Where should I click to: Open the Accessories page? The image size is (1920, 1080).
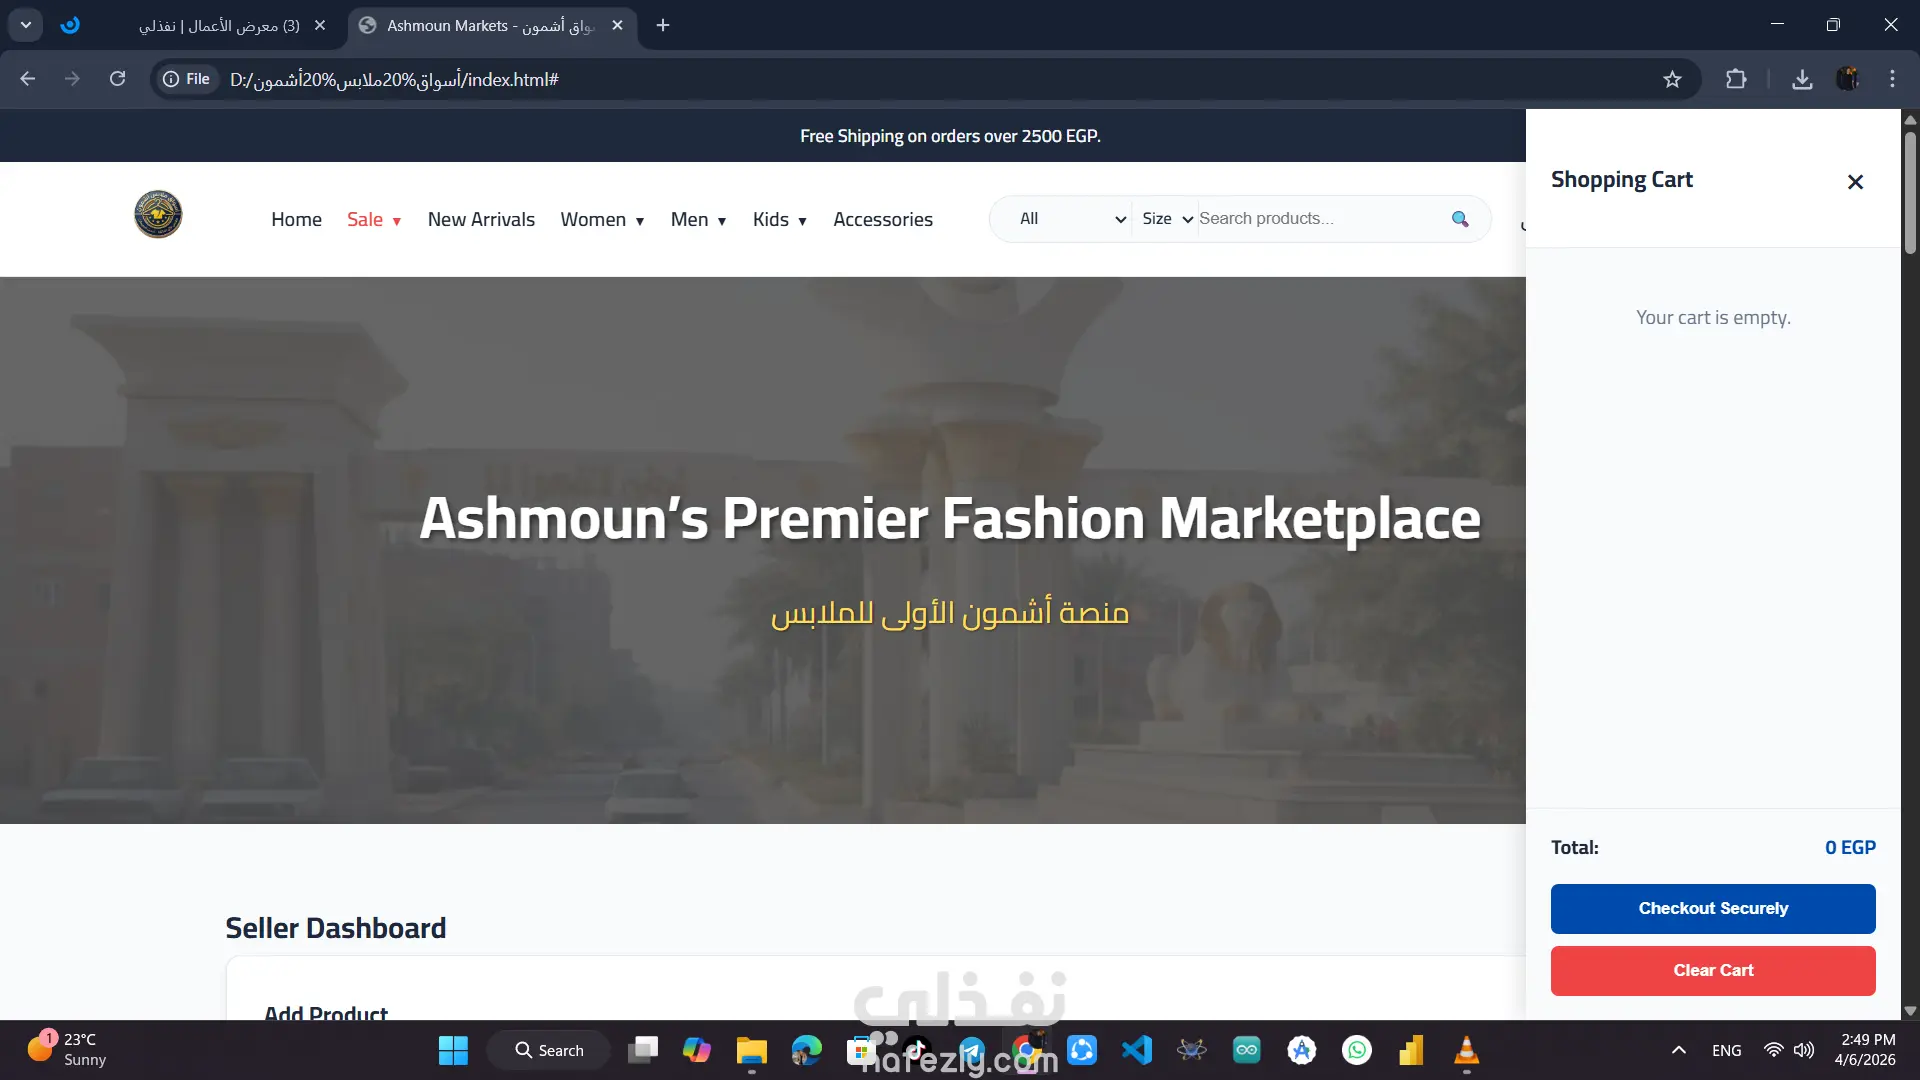pos(882,220)
